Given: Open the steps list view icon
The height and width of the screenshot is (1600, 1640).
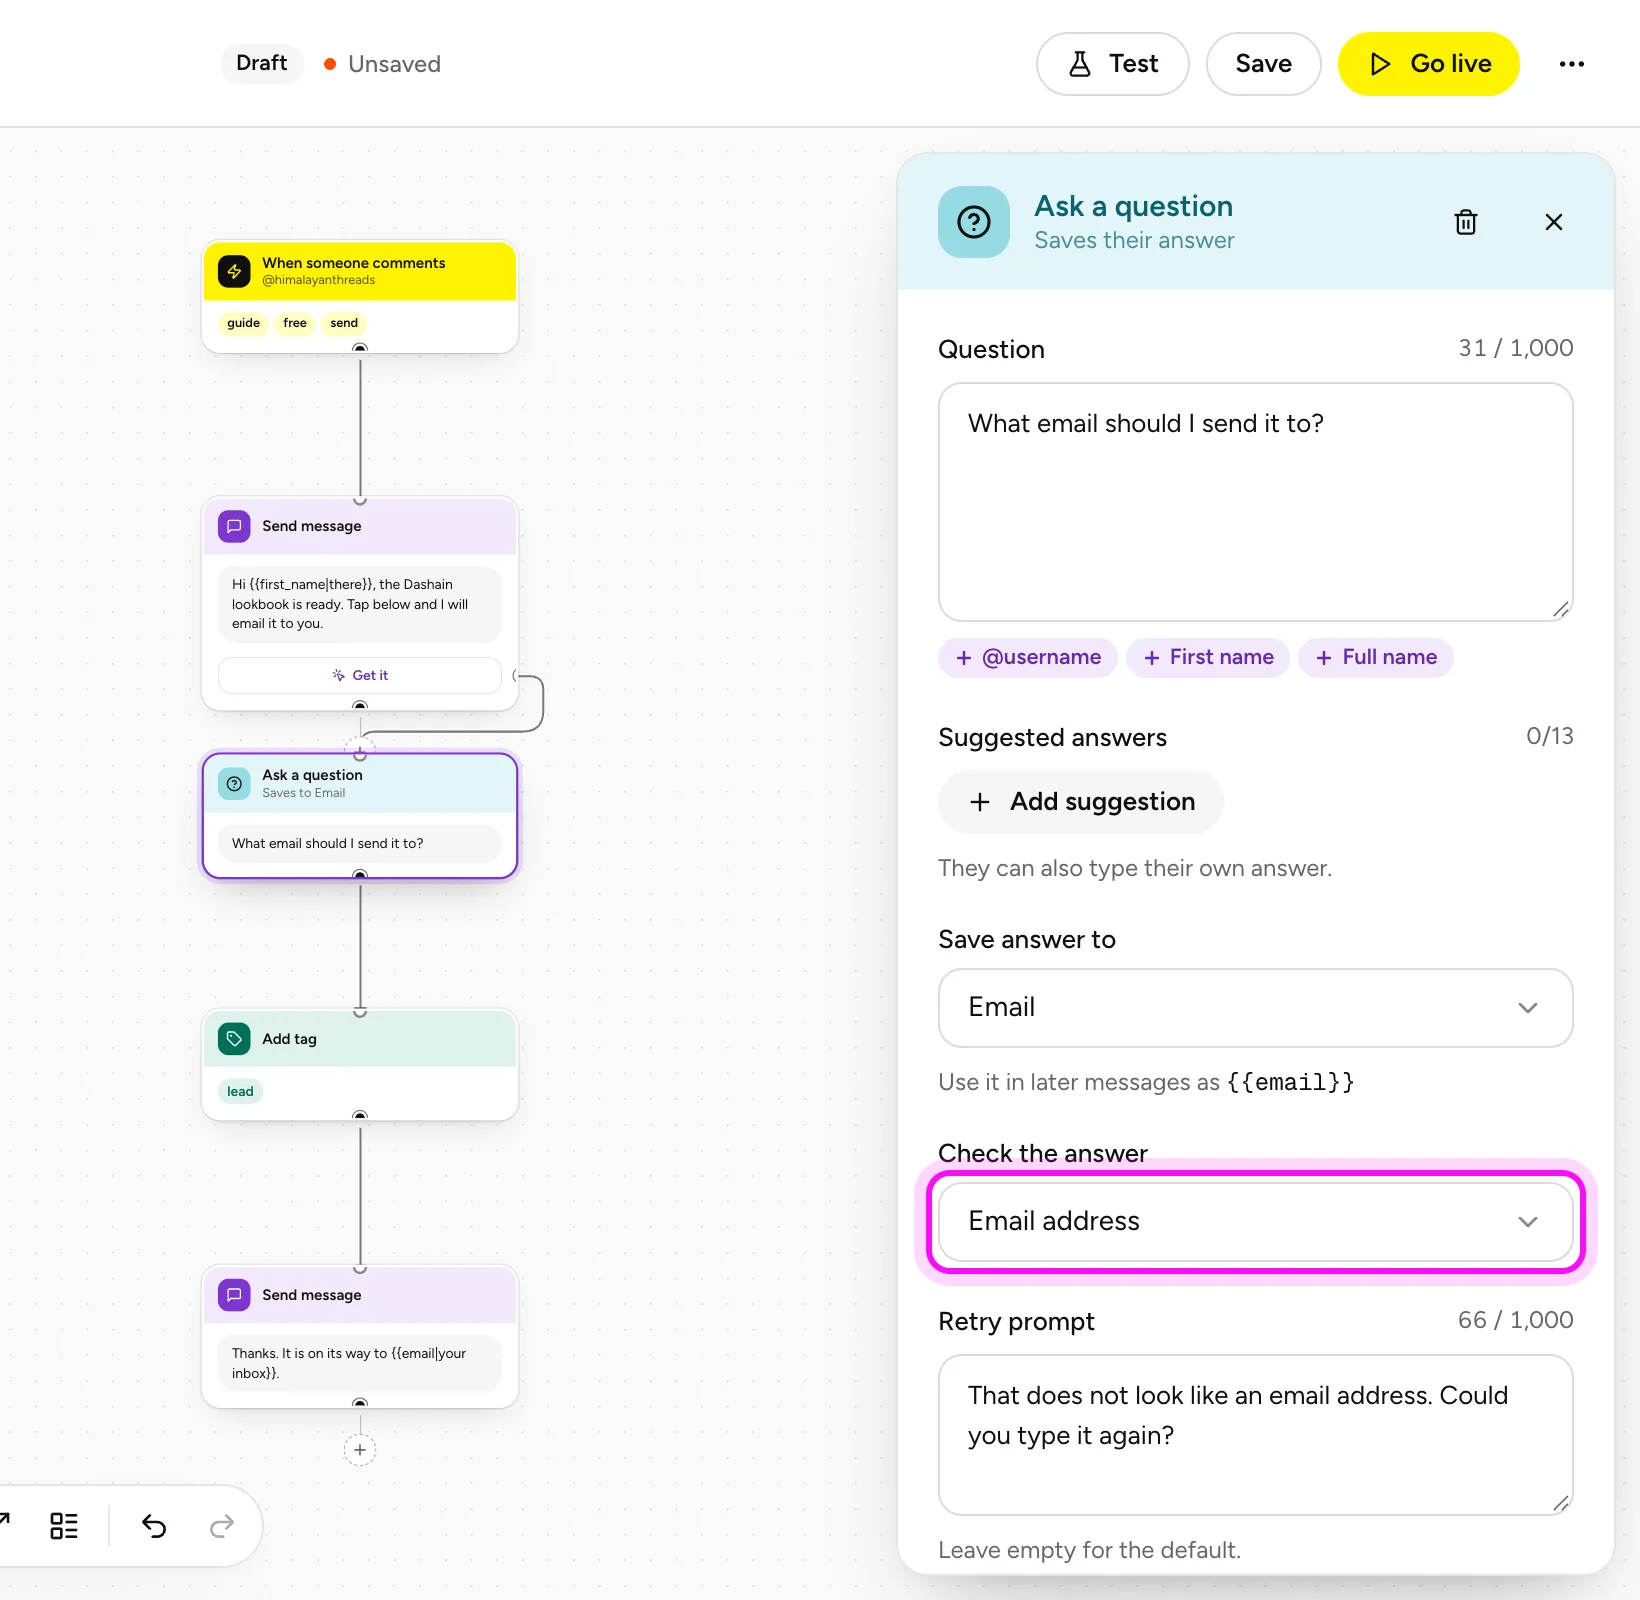Looking at the screenshot, I should pyautogui.click(x=64, y=1525).
